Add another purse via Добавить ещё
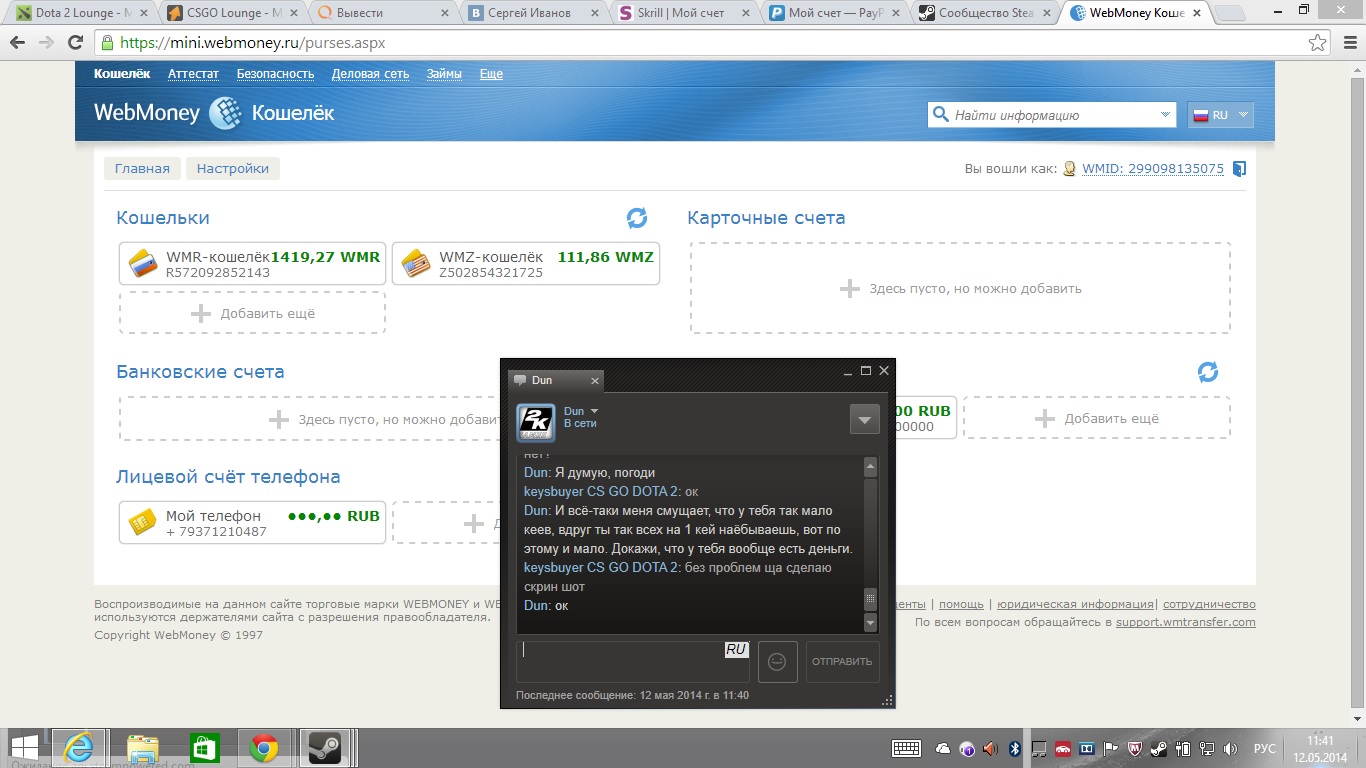Viewport: 1366px width, 768px height. (252, 313)
